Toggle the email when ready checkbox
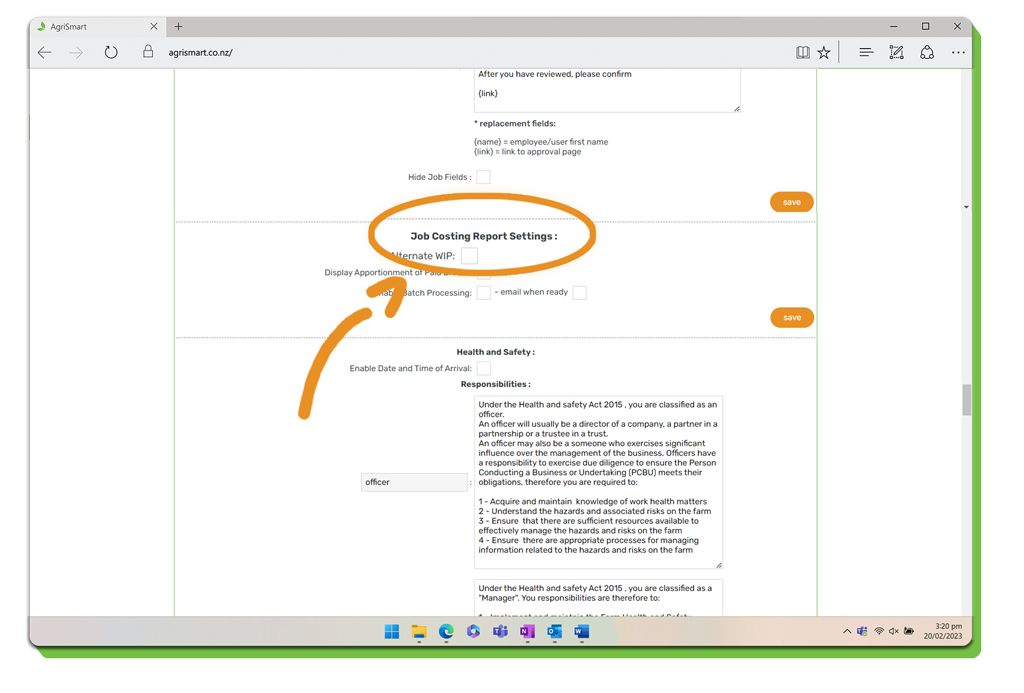 tap(579, 293)
